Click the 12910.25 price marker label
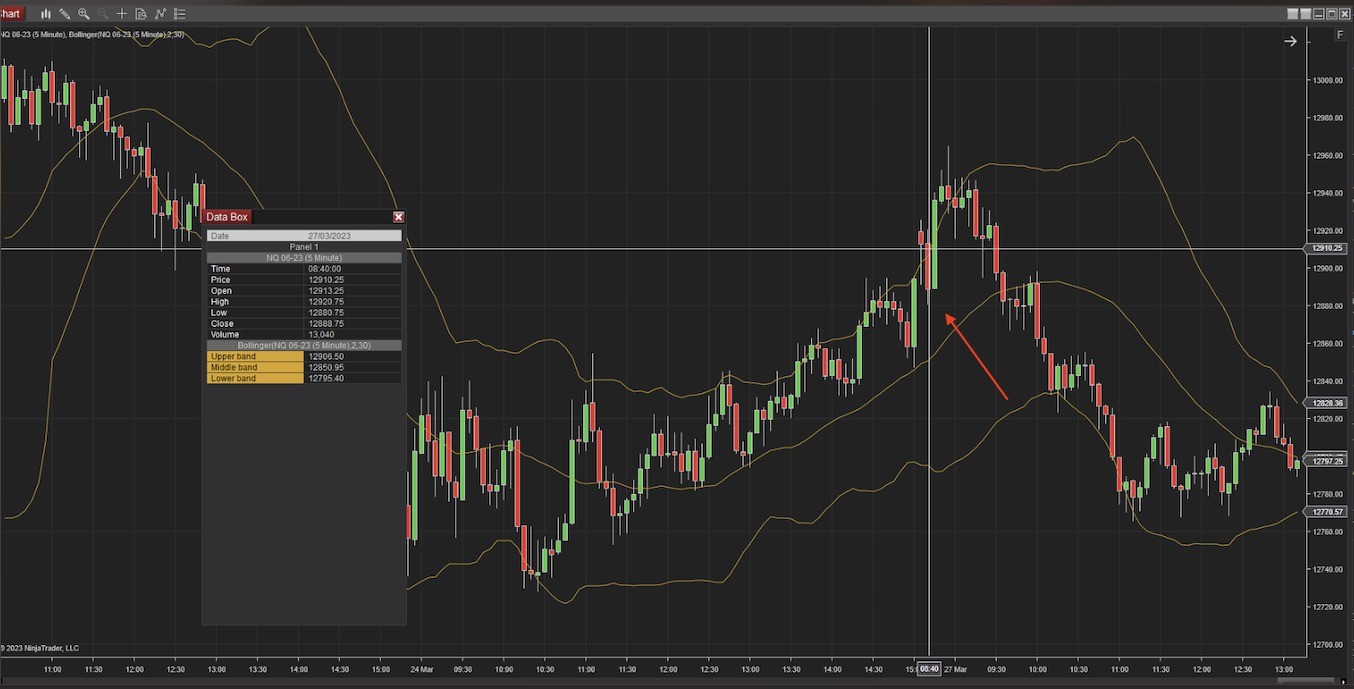Viewport: 1354px width, 689px height. 1325,248
